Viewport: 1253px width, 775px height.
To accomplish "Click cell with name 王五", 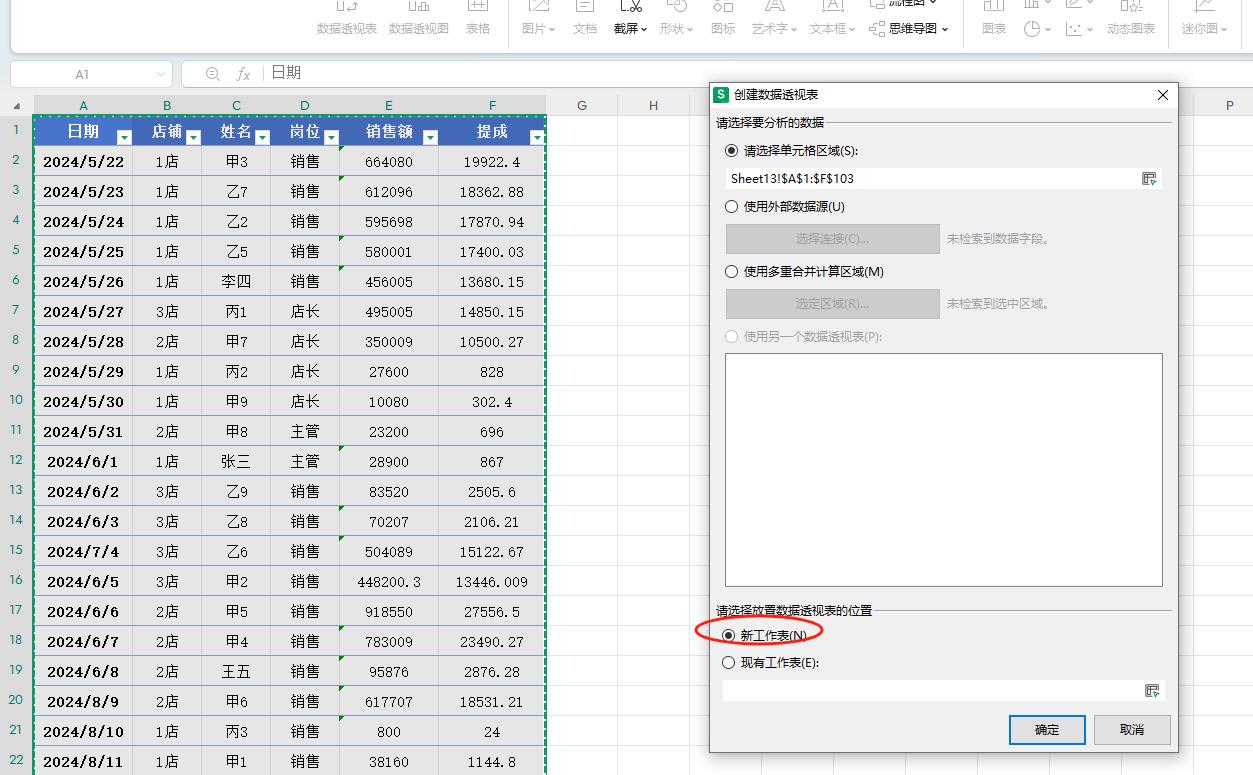I will point(236,672).
